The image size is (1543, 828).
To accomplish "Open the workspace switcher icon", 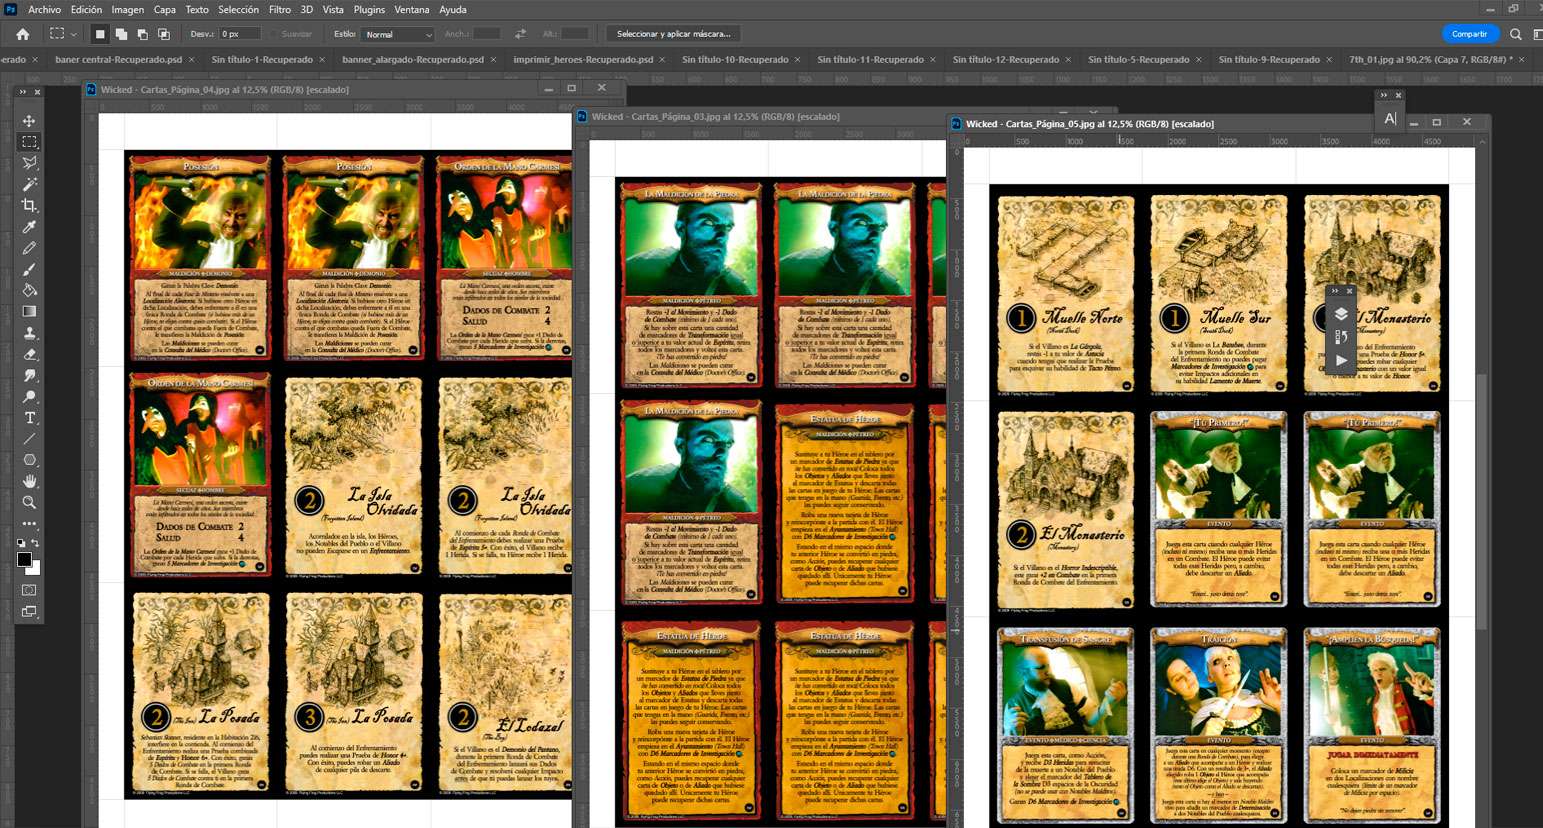I will pos(1537,34).
